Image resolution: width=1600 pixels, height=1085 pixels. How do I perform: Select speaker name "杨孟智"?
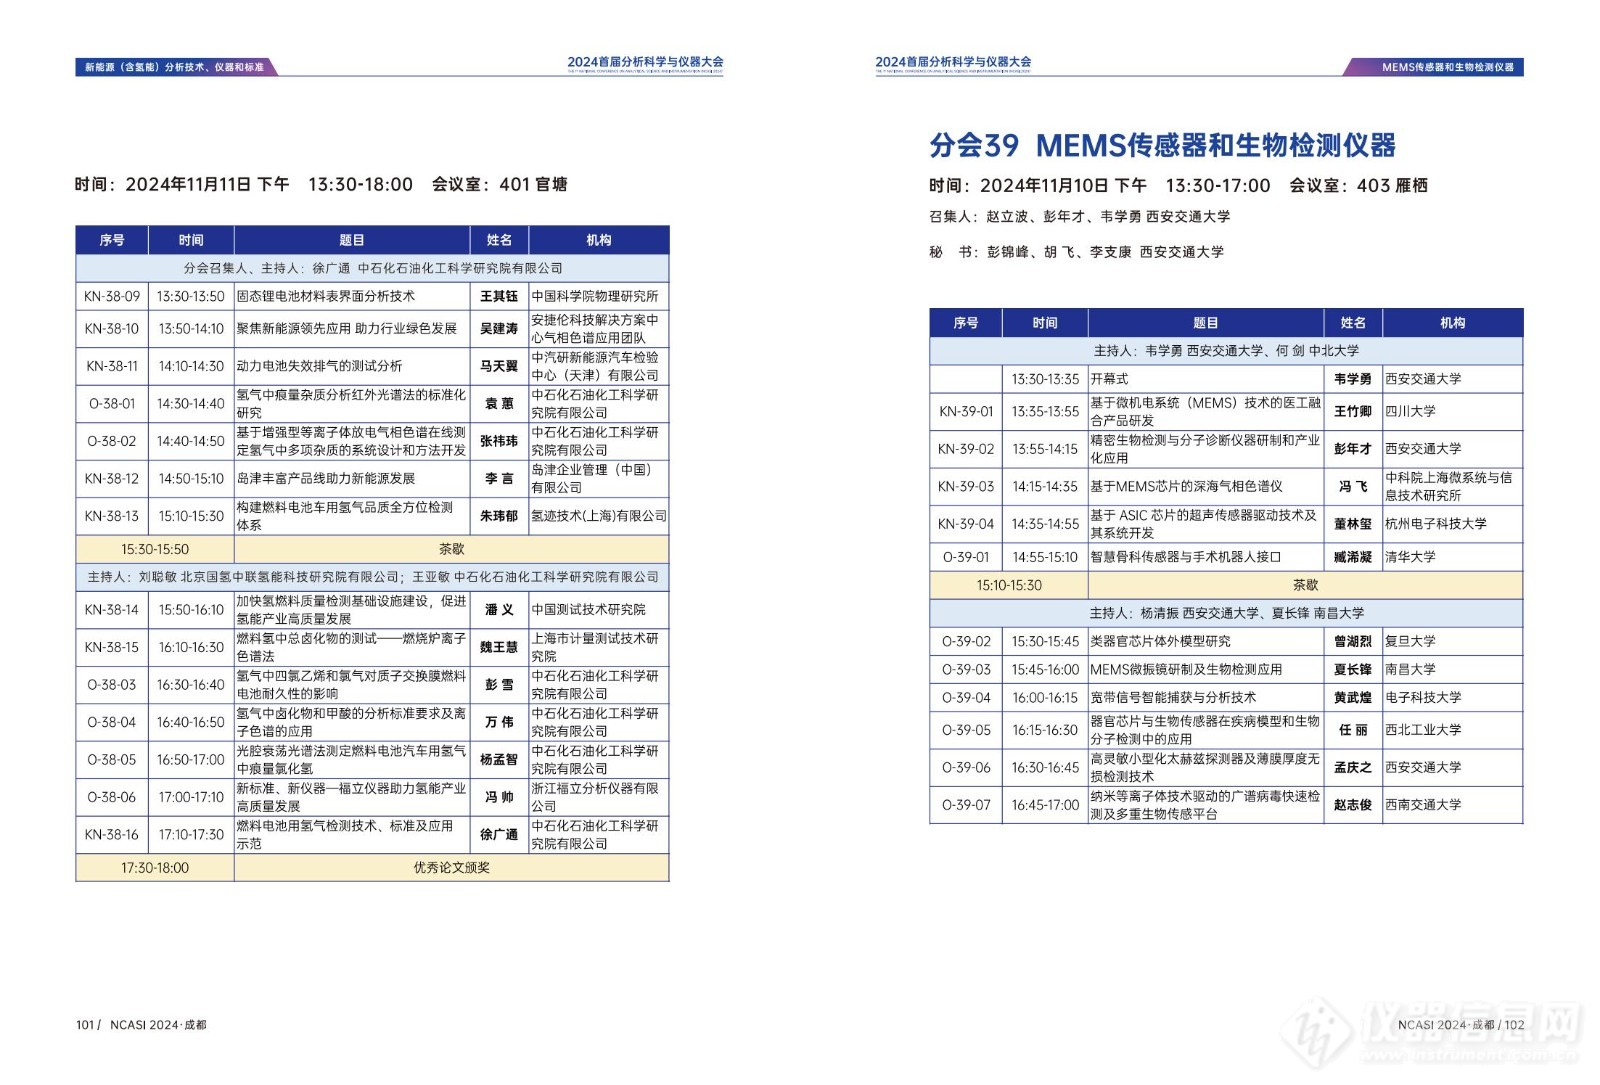499,760
